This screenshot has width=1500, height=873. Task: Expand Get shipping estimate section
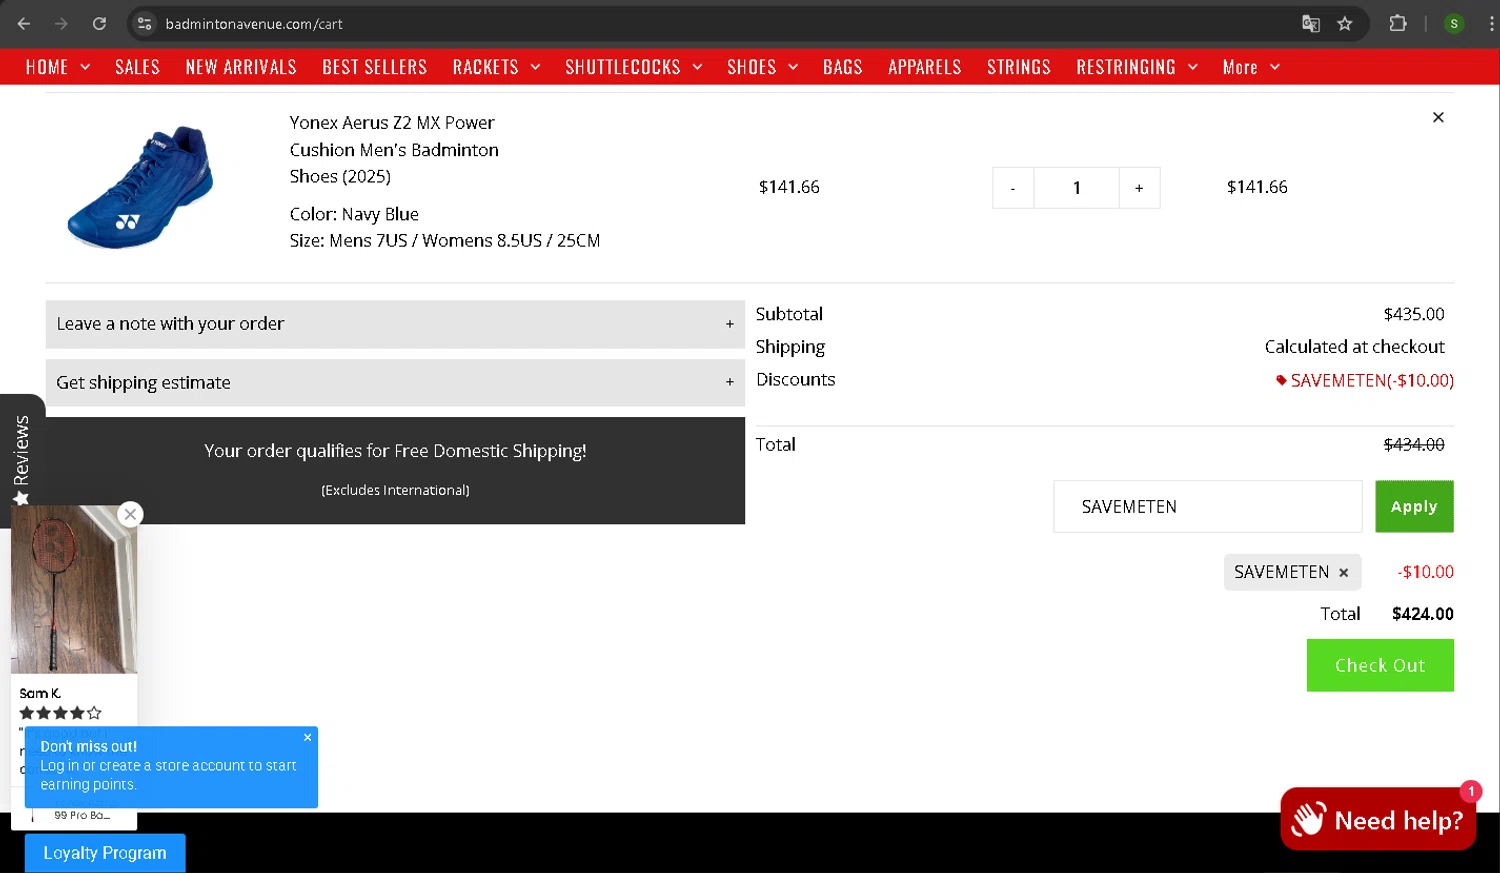coord(395,383)
